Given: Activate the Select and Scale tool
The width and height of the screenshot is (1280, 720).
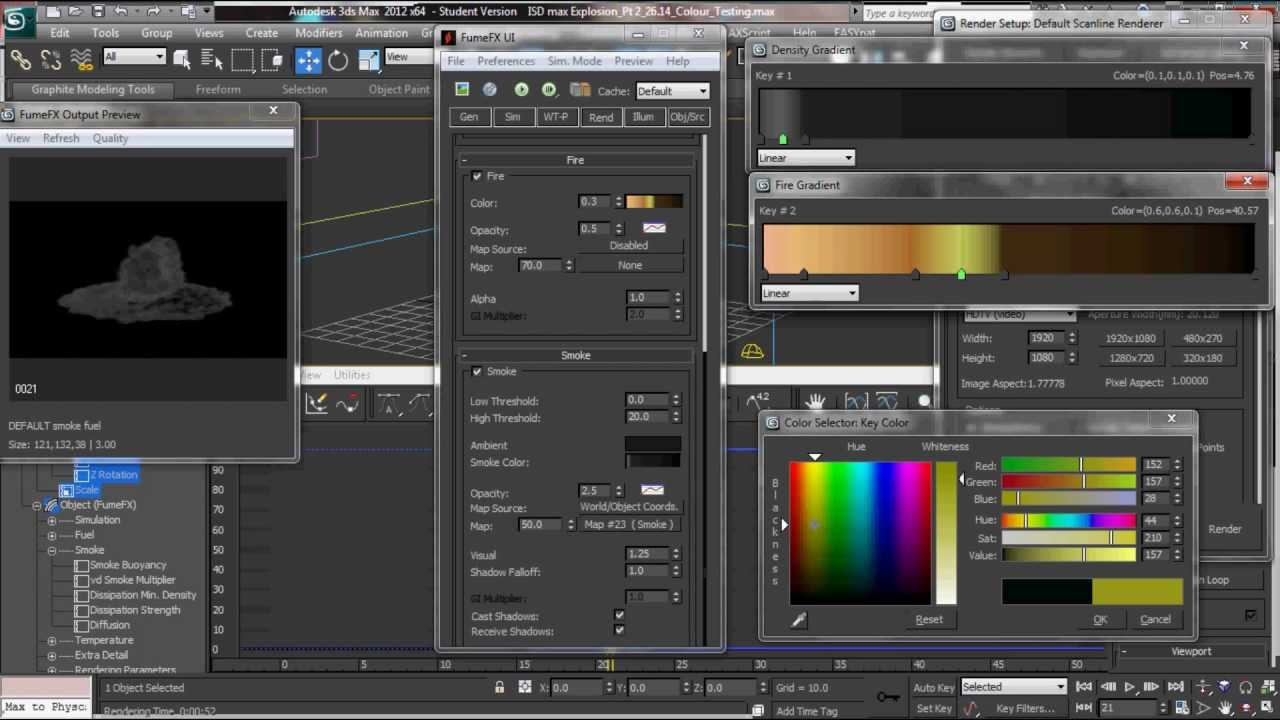Looking at the screenshot, I should click(368, 61).
